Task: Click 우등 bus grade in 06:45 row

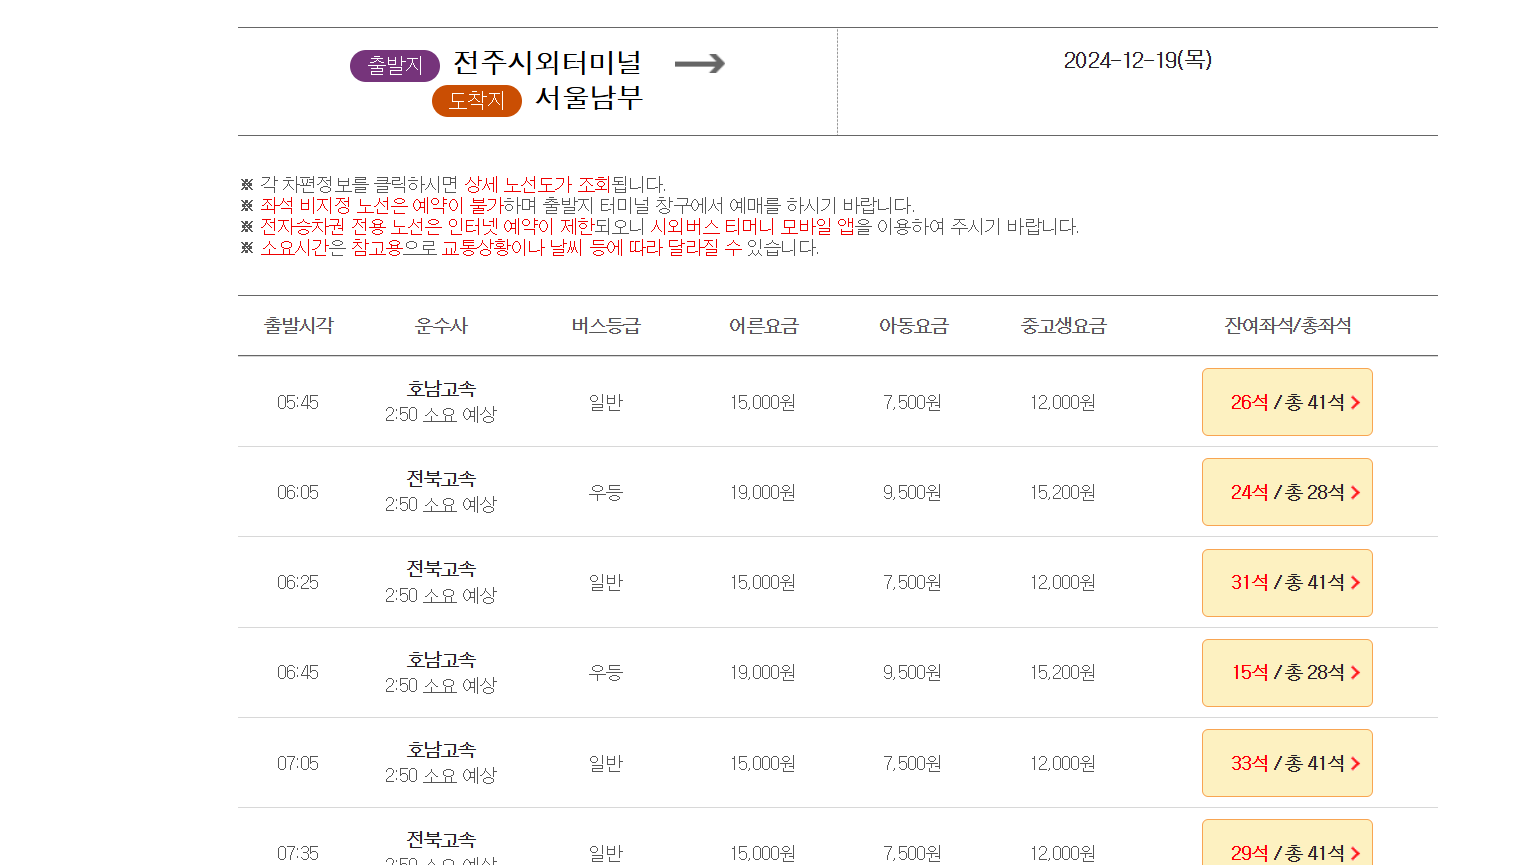Action: (x=606, y=673)
